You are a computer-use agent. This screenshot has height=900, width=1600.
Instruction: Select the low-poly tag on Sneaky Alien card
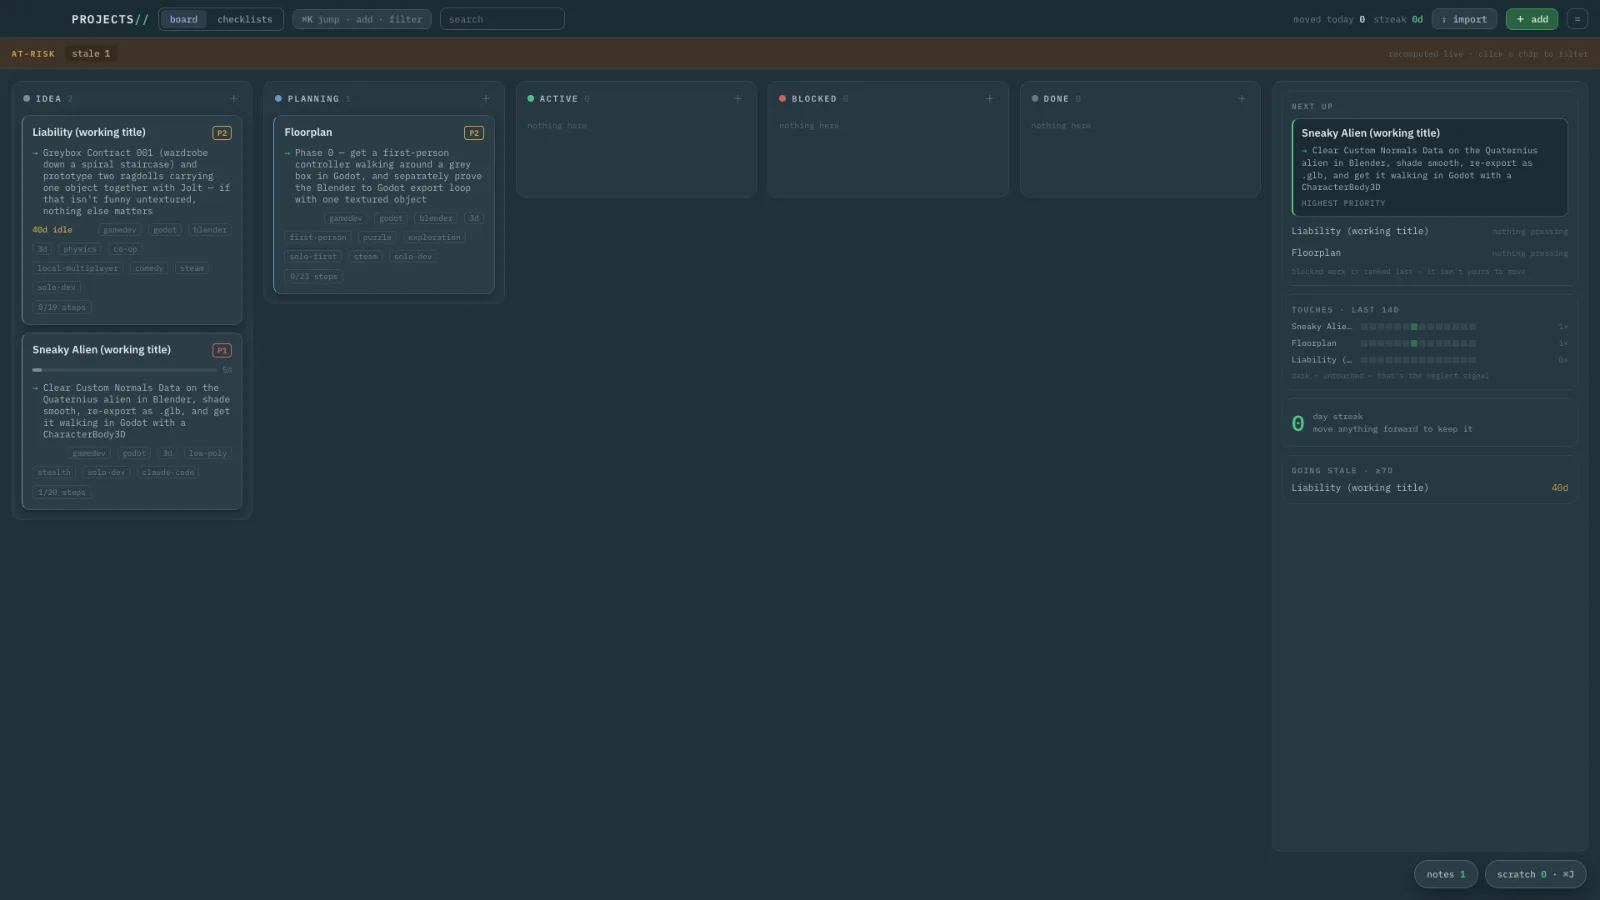coord(208,453)
